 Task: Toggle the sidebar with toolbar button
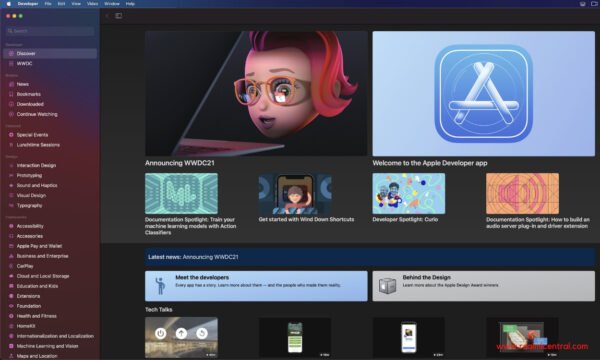pos(119,16)
